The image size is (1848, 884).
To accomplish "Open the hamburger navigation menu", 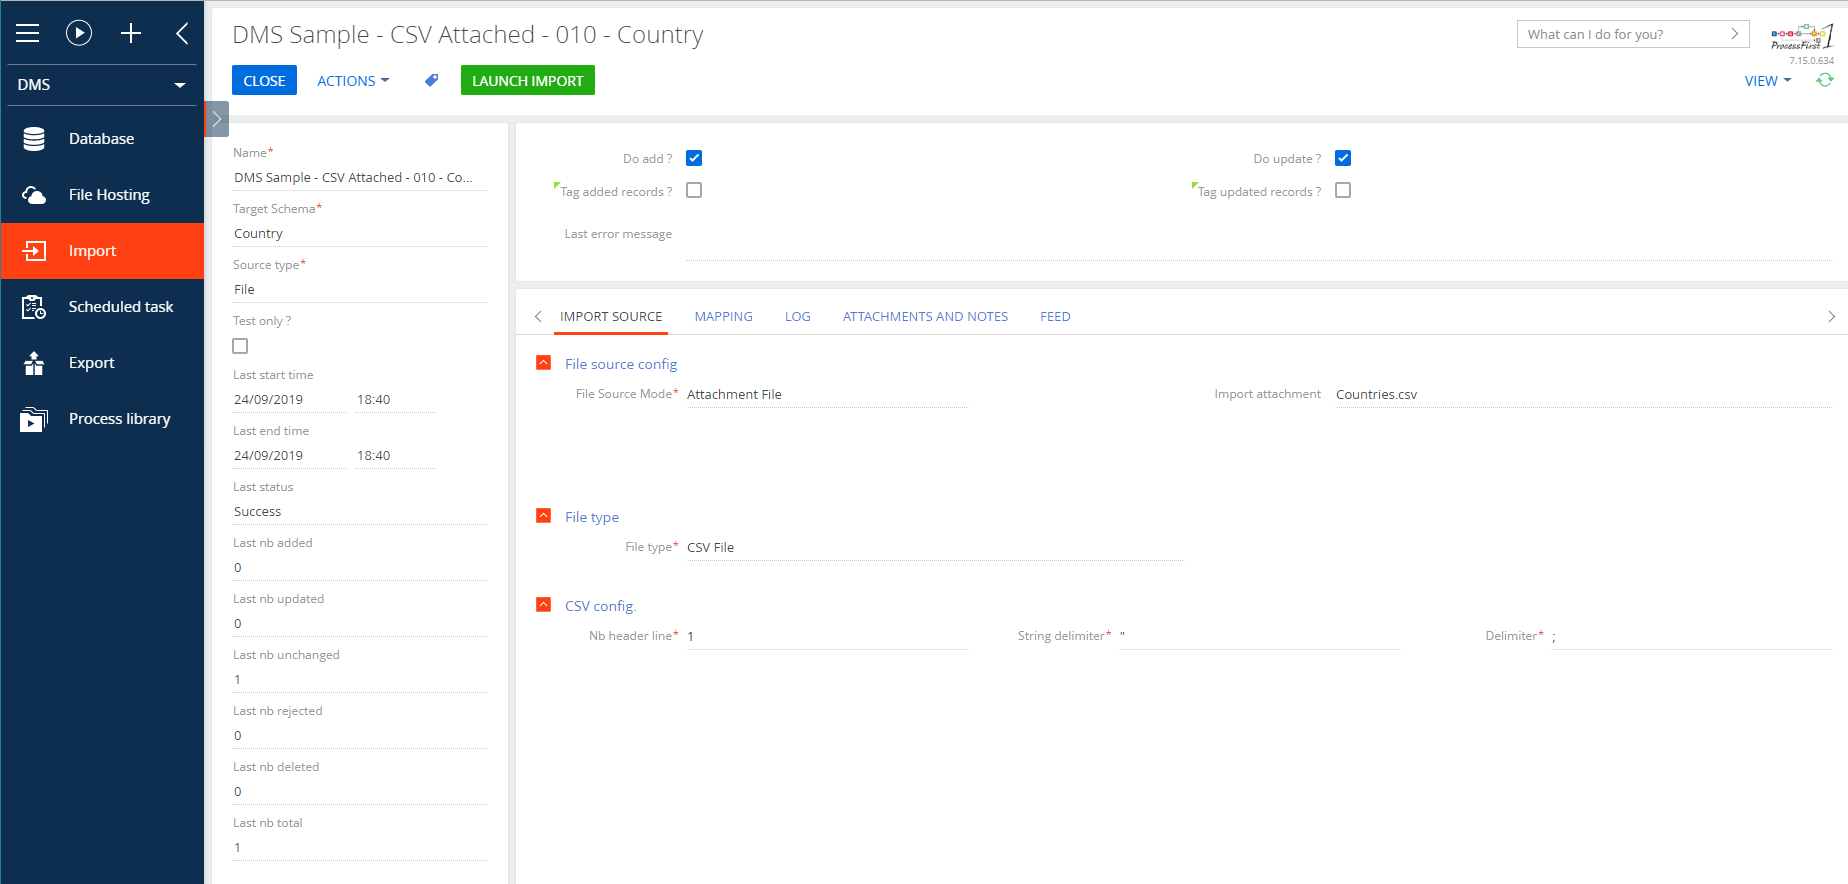I will (28, 33).
